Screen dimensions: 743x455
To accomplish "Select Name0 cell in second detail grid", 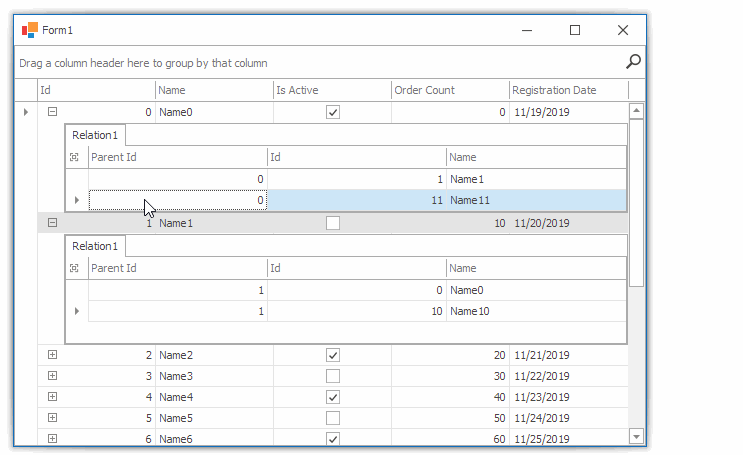I will [536, 290].
